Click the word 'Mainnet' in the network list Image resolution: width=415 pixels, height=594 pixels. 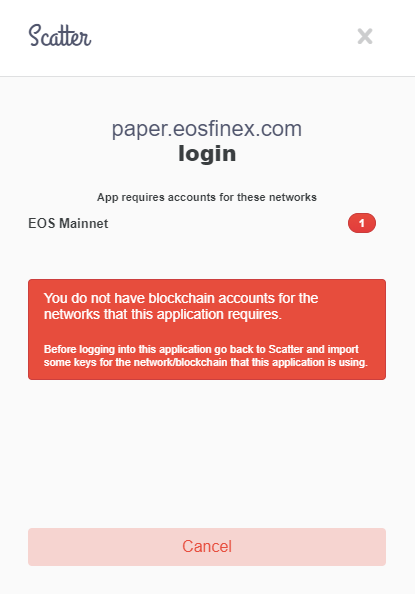click(x=84, y=223)
